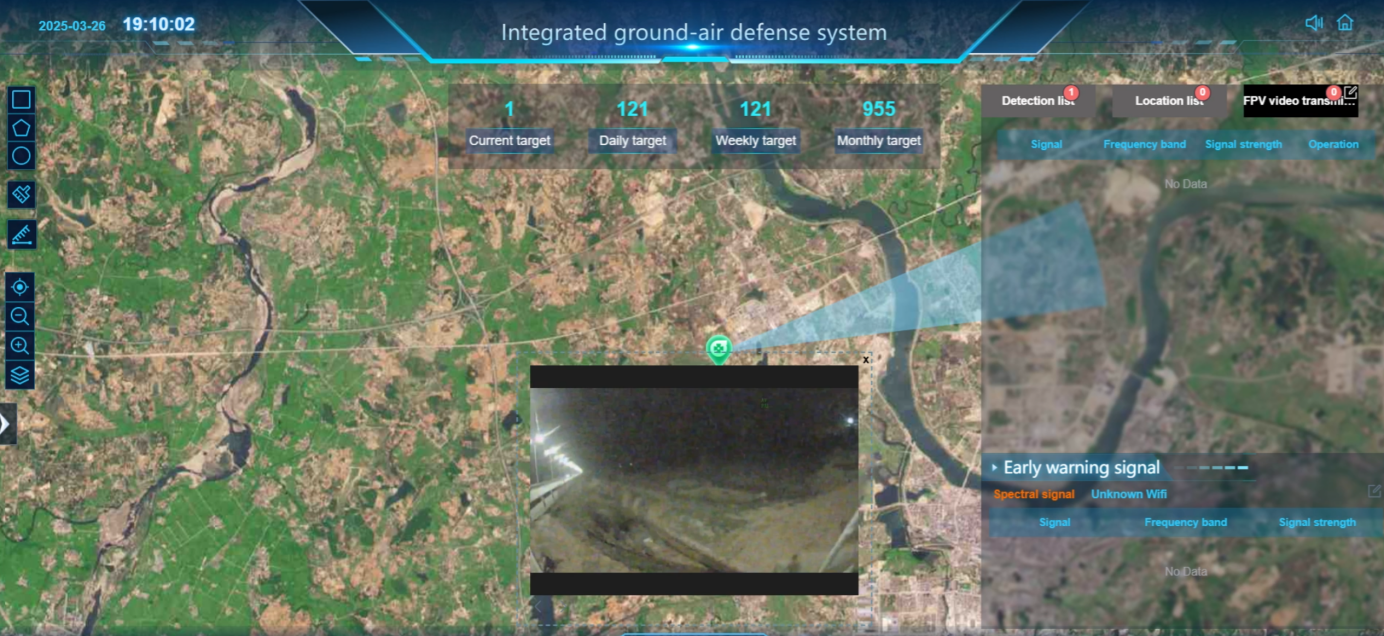Screen dimensions: 1384x636
Task: Collapse the Early warning signal section
Action: click(994, 468)
